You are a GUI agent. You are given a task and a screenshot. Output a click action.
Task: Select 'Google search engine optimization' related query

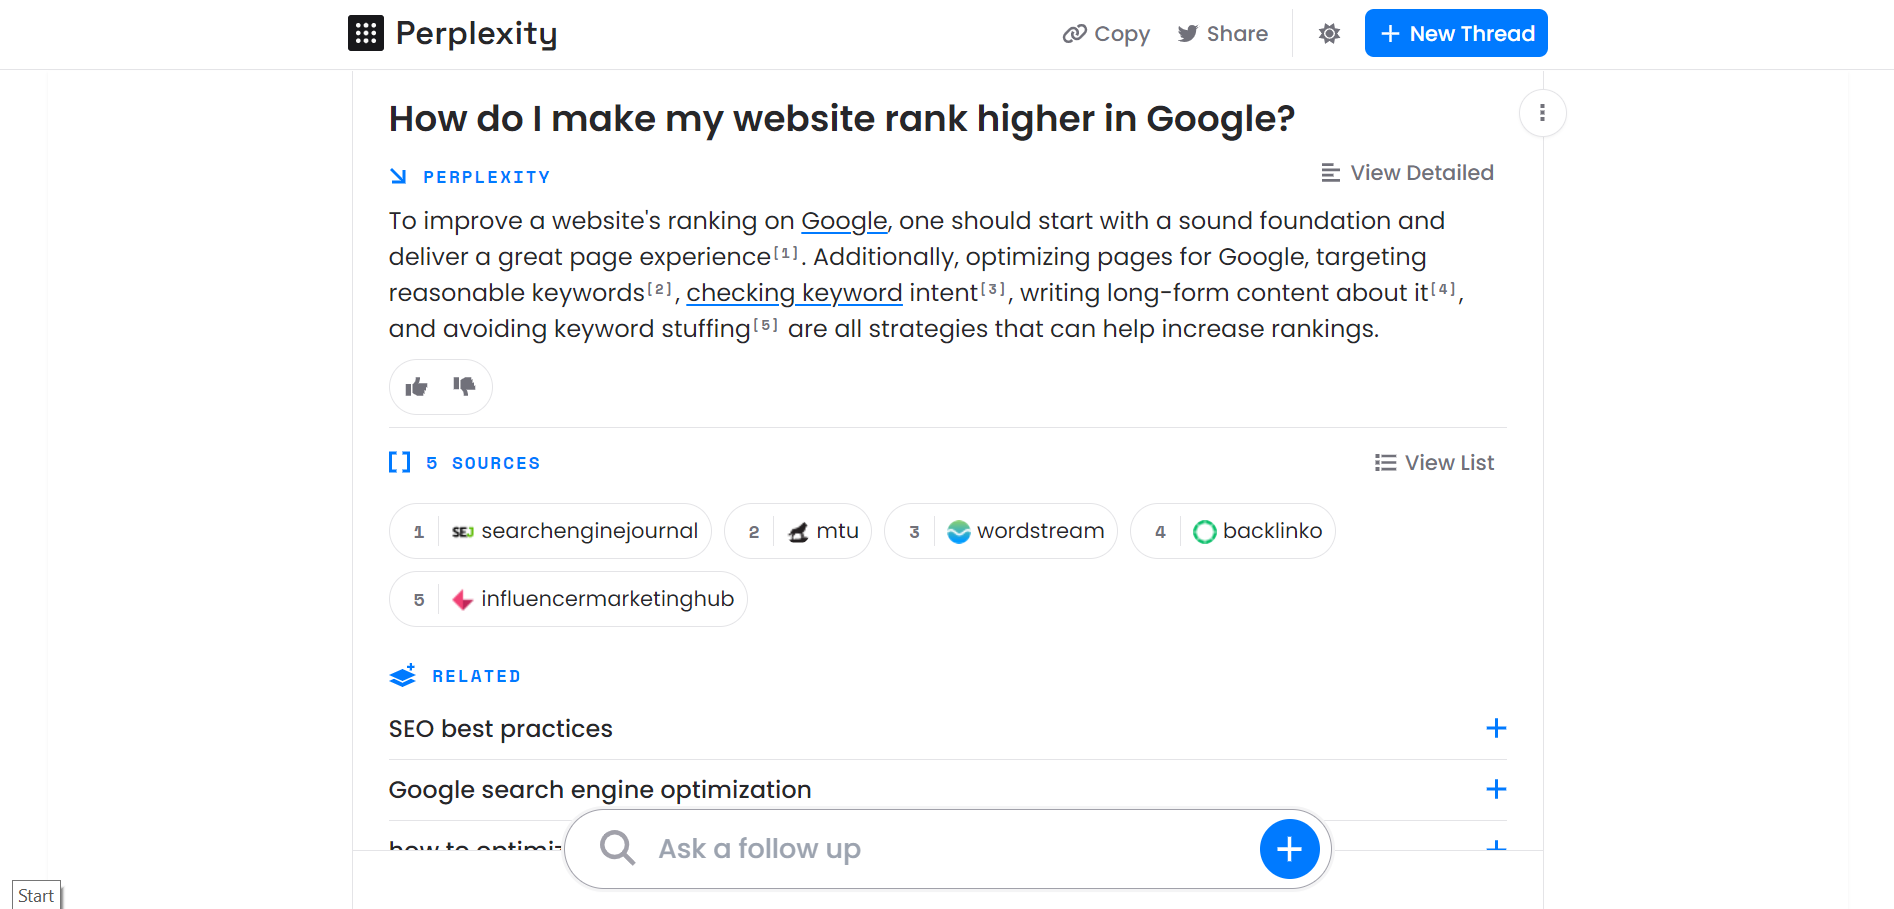coord(600,790)
